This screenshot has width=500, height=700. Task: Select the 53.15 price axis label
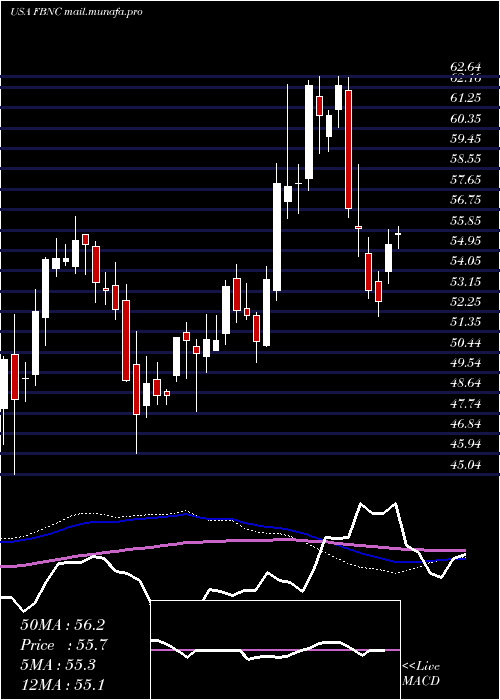click(x=466, y=282)
